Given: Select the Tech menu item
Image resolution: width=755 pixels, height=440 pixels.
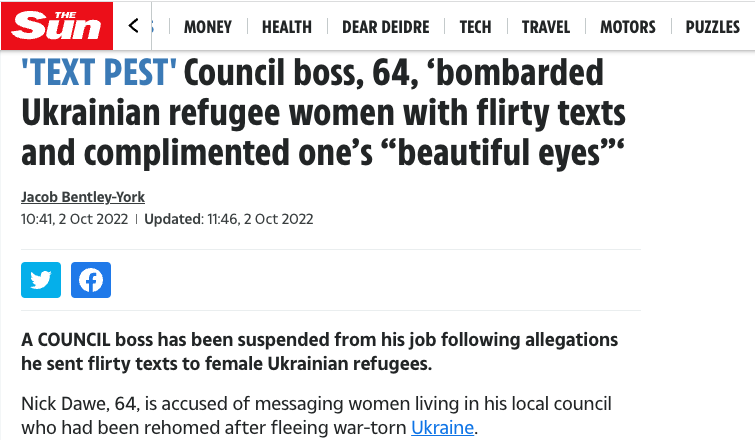Looking at the screenshot, I should coord(475,27).
